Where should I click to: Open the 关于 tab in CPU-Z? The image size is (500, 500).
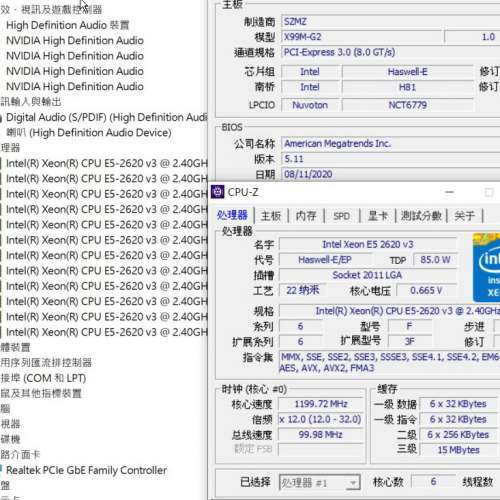click(x=465, y=216)
